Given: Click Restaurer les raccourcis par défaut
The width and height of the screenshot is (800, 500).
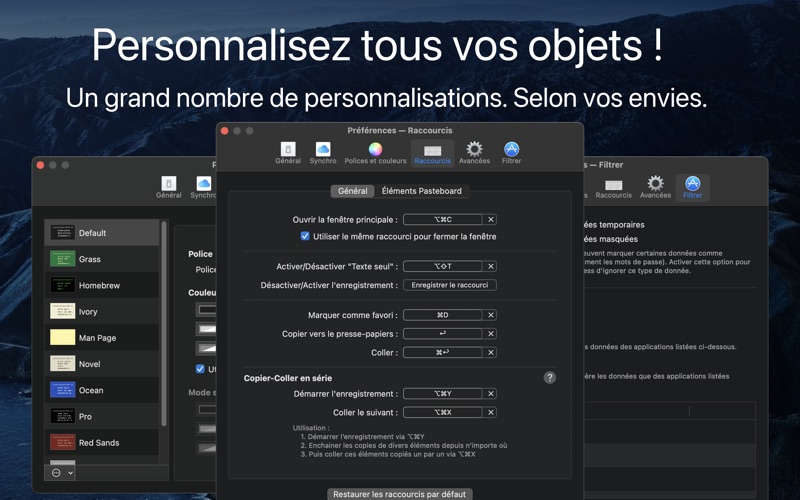Looking at the screenshot, I should pyautogui.click(x=399, y=494).
